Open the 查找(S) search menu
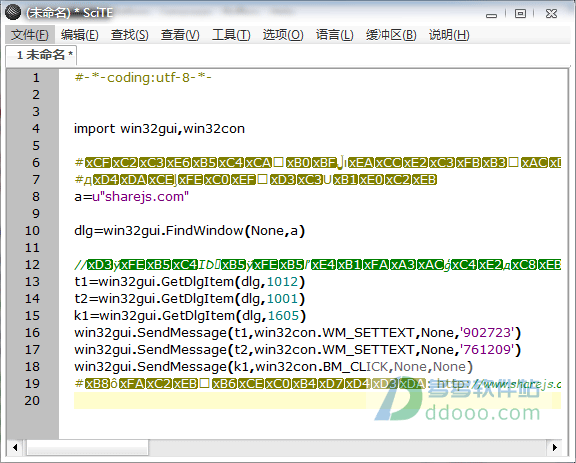The width and height of the screenshot is (576, 463). click(130, 35)
